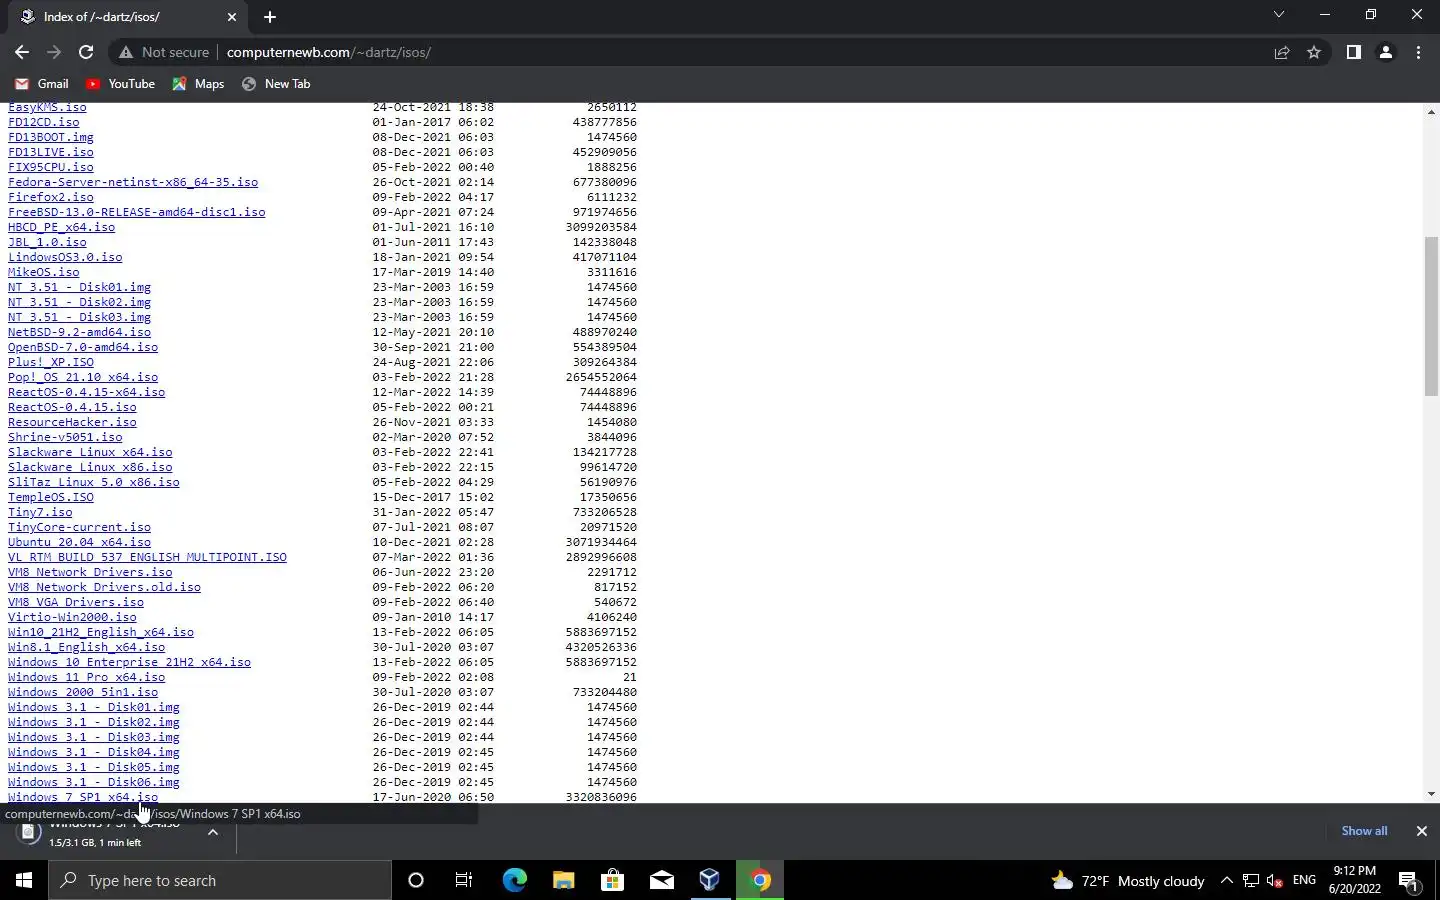Image resolution: width=1440 pixels, height=900 pixels.
Task: Download TempleOS.ISO
Action: (x=51, y=497)
